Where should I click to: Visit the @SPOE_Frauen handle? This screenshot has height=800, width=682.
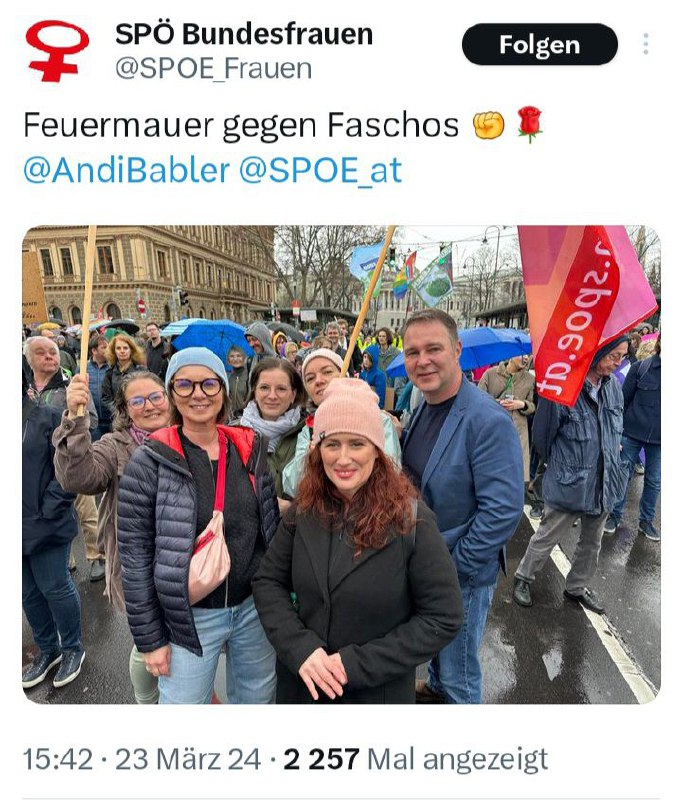pyautogui.click(x=213, y=69)
